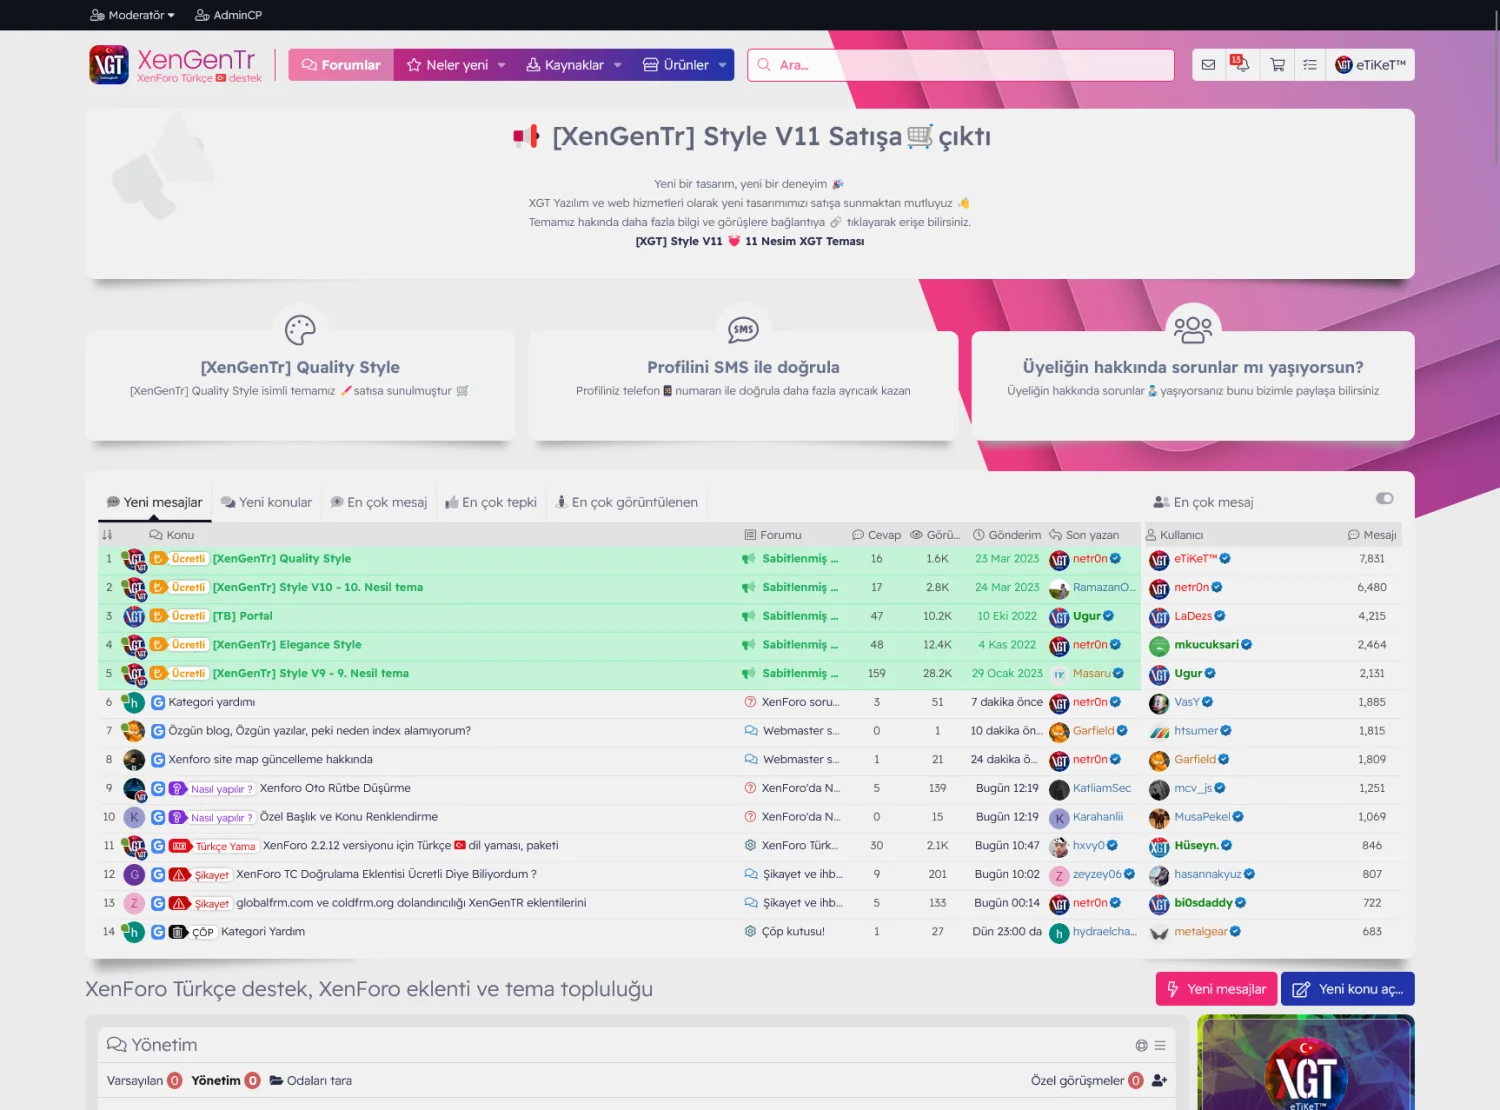Image resolution: width=1500 pixels, height=1110 pixels.
Task: Click the paint palette icon above Quality Style
Action: click(300, 329)
